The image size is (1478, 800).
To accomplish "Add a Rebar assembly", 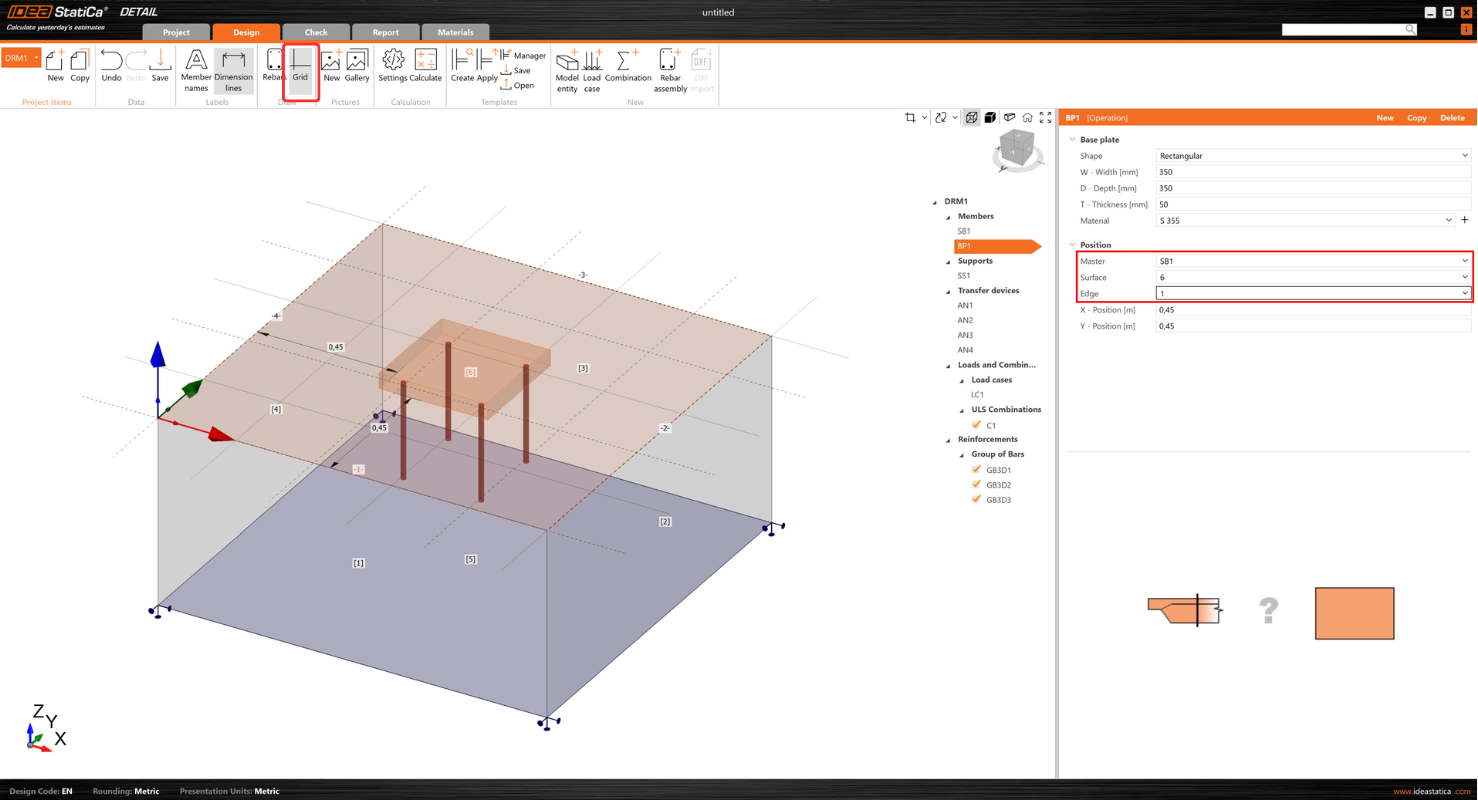I will (671, 66).
